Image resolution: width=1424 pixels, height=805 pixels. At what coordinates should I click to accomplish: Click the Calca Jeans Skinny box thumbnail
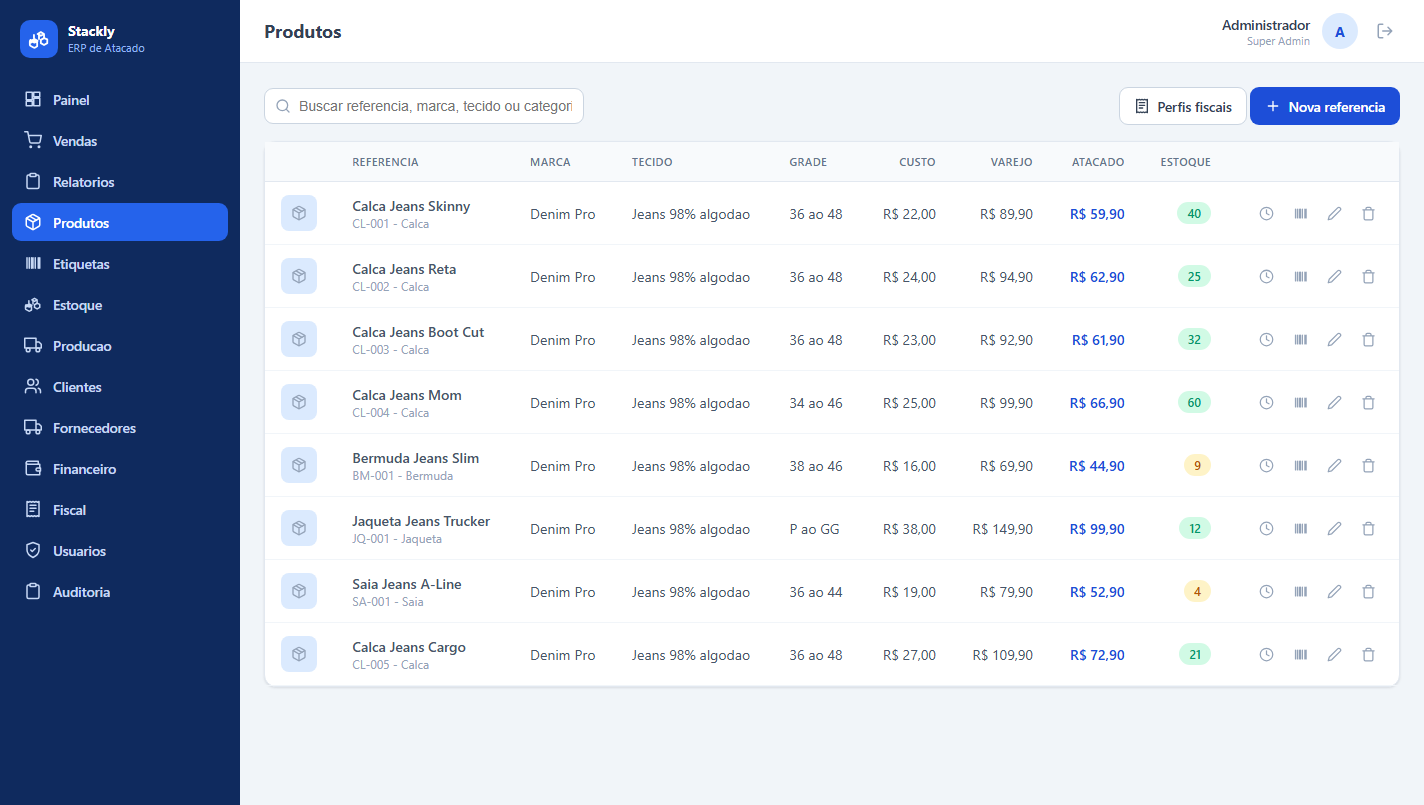click(x=299, y=213)
